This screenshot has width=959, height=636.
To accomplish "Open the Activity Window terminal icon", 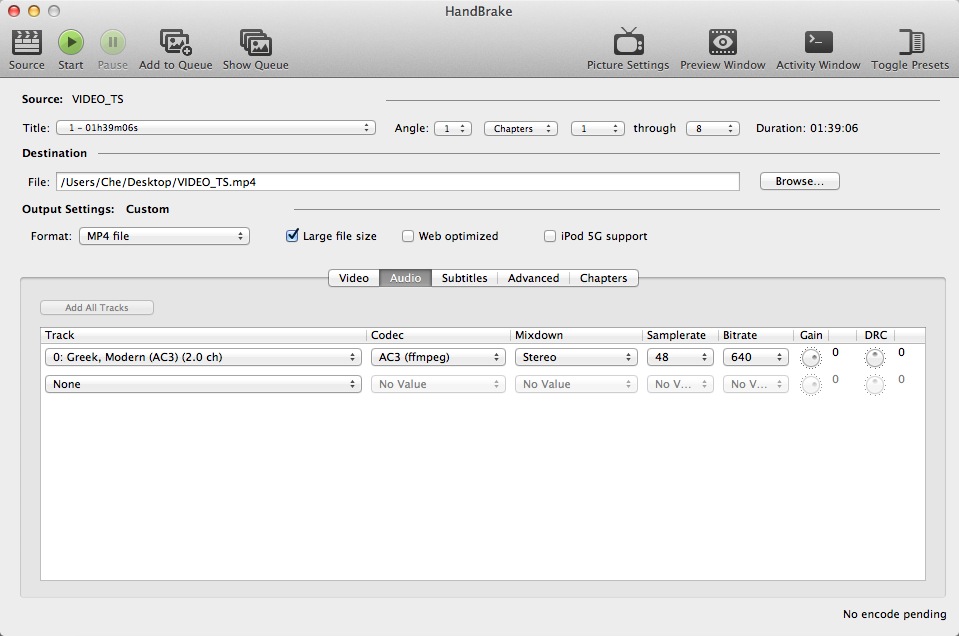I will pyautogui.click(x=818, y=42).
